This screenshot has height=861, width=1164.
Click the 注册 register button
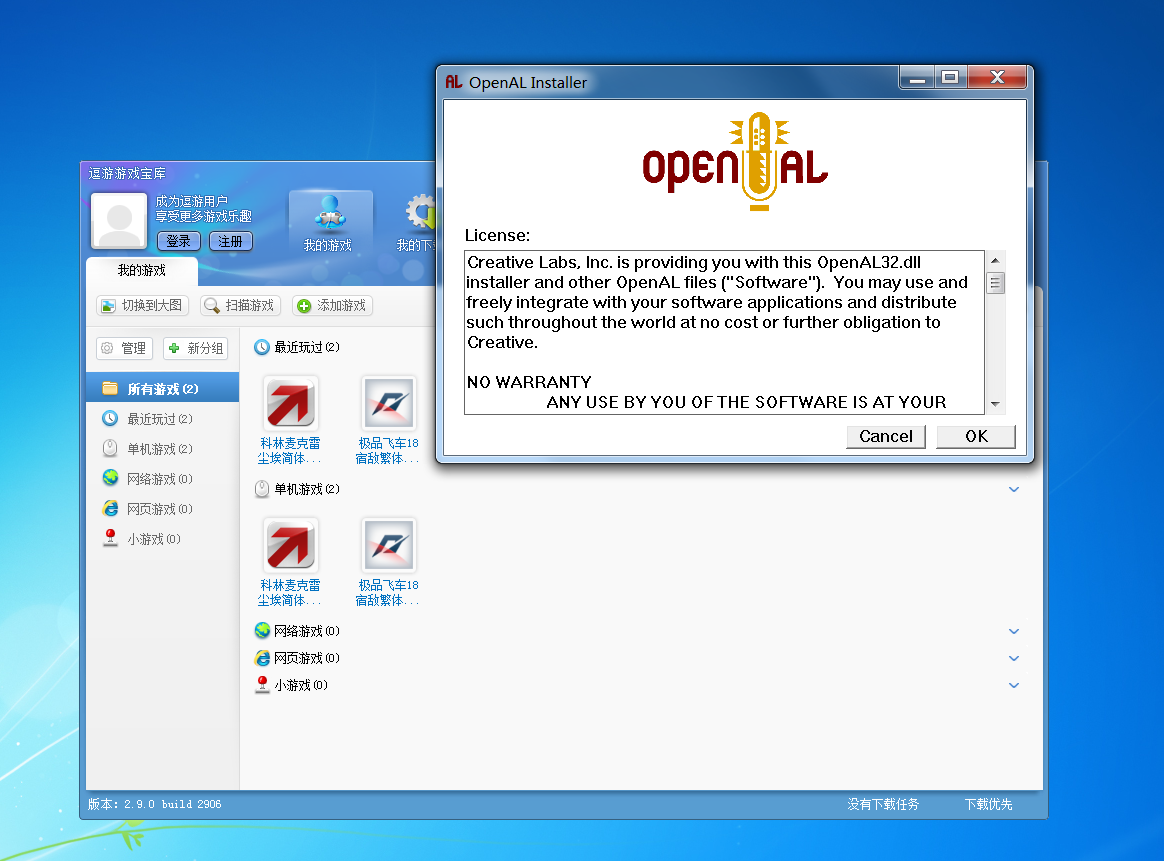(231, 241)
